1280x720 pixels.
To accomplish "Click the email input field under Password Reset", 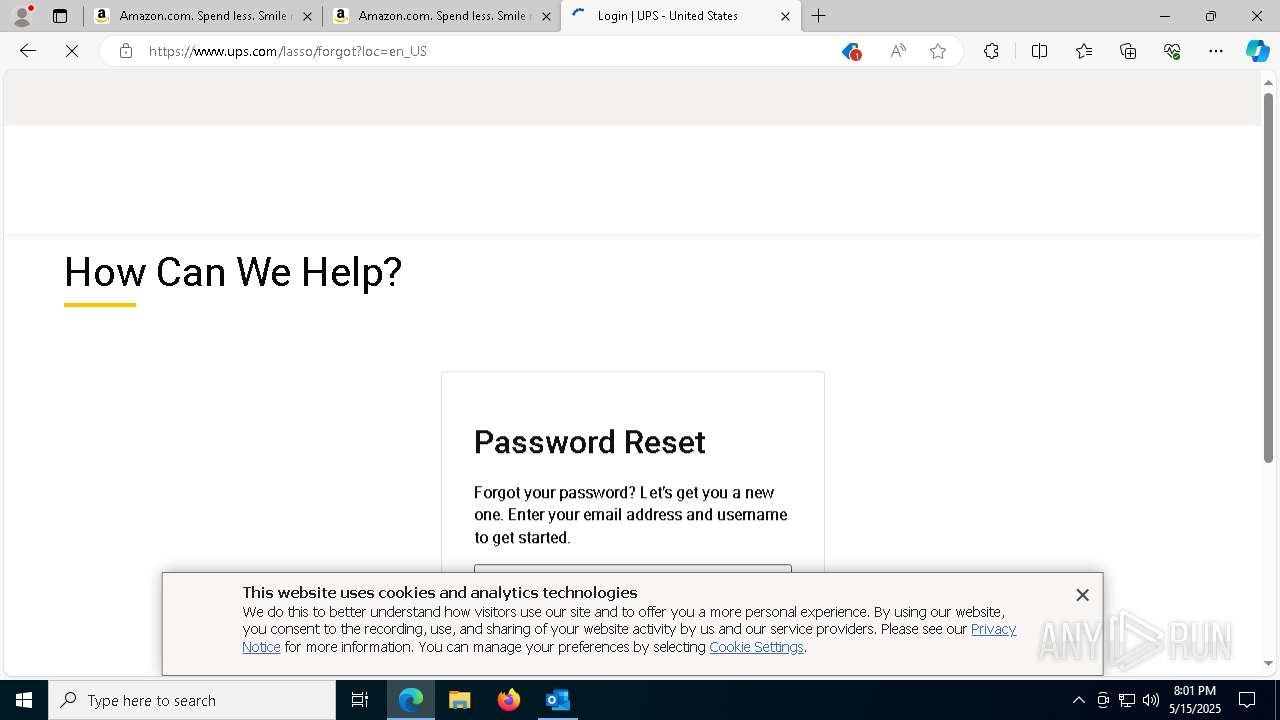I will 633,569.
